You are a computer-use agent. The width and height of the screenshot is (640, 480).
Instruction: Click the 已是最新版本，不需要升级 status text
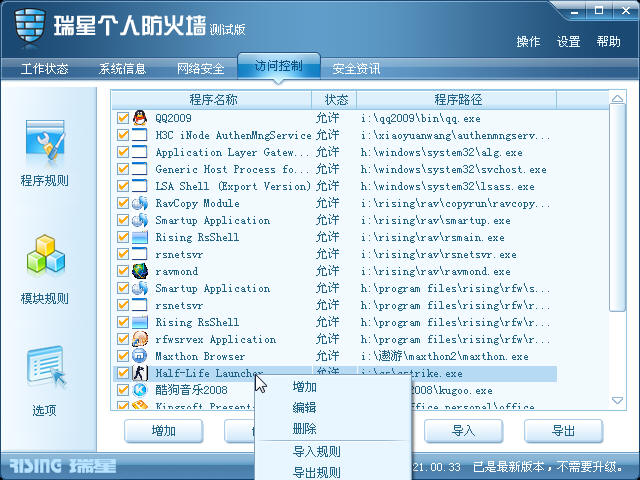coord(549,467)
